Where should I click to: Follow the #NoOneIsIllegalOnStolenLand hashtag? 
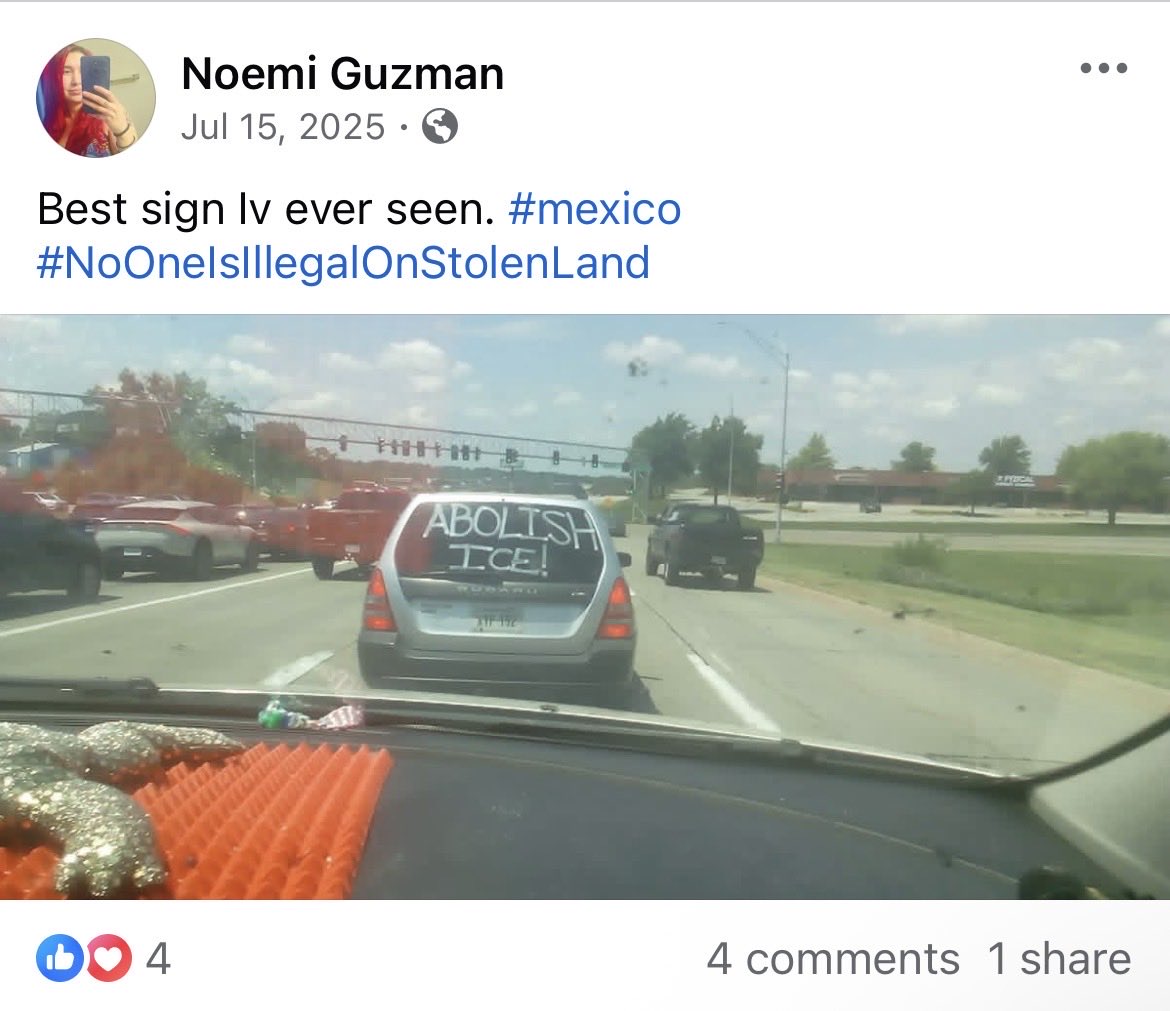[x=343, y=263]
